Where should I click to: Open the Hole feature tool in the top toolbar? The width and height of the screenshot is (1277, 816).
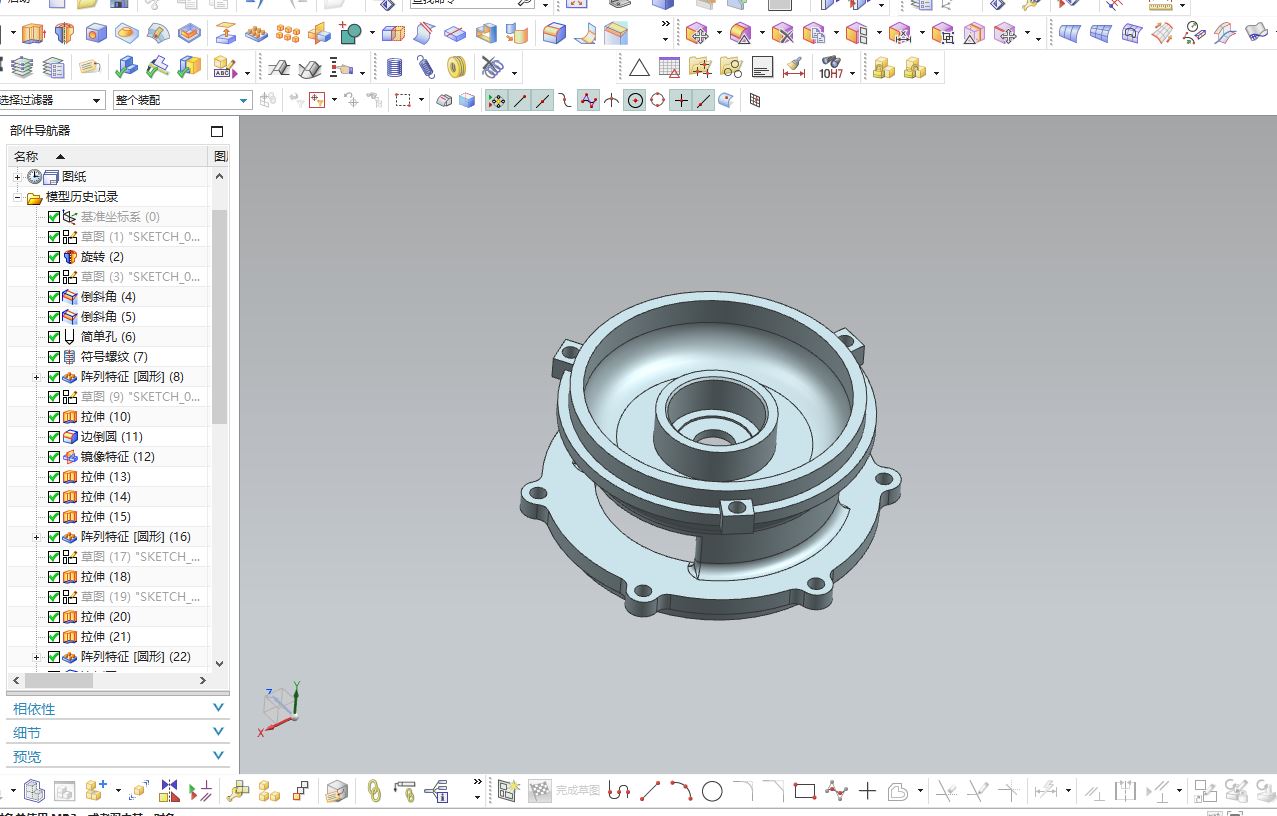coord(96,34)
